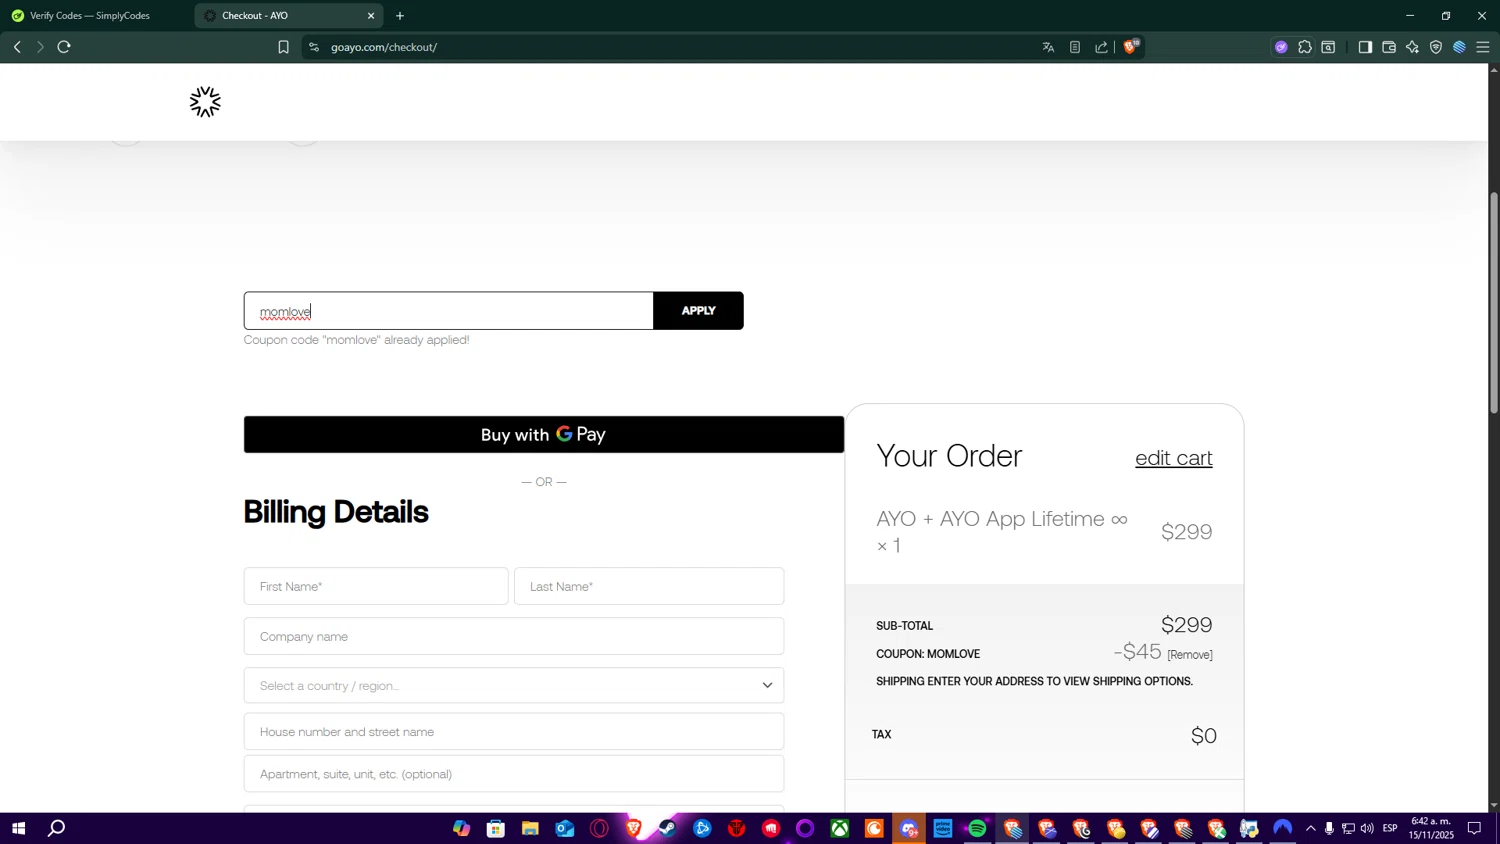Open Brave Shields lion icon
The height and width of the screenshot is (844, 1500).
click(x=1131, y=46)
